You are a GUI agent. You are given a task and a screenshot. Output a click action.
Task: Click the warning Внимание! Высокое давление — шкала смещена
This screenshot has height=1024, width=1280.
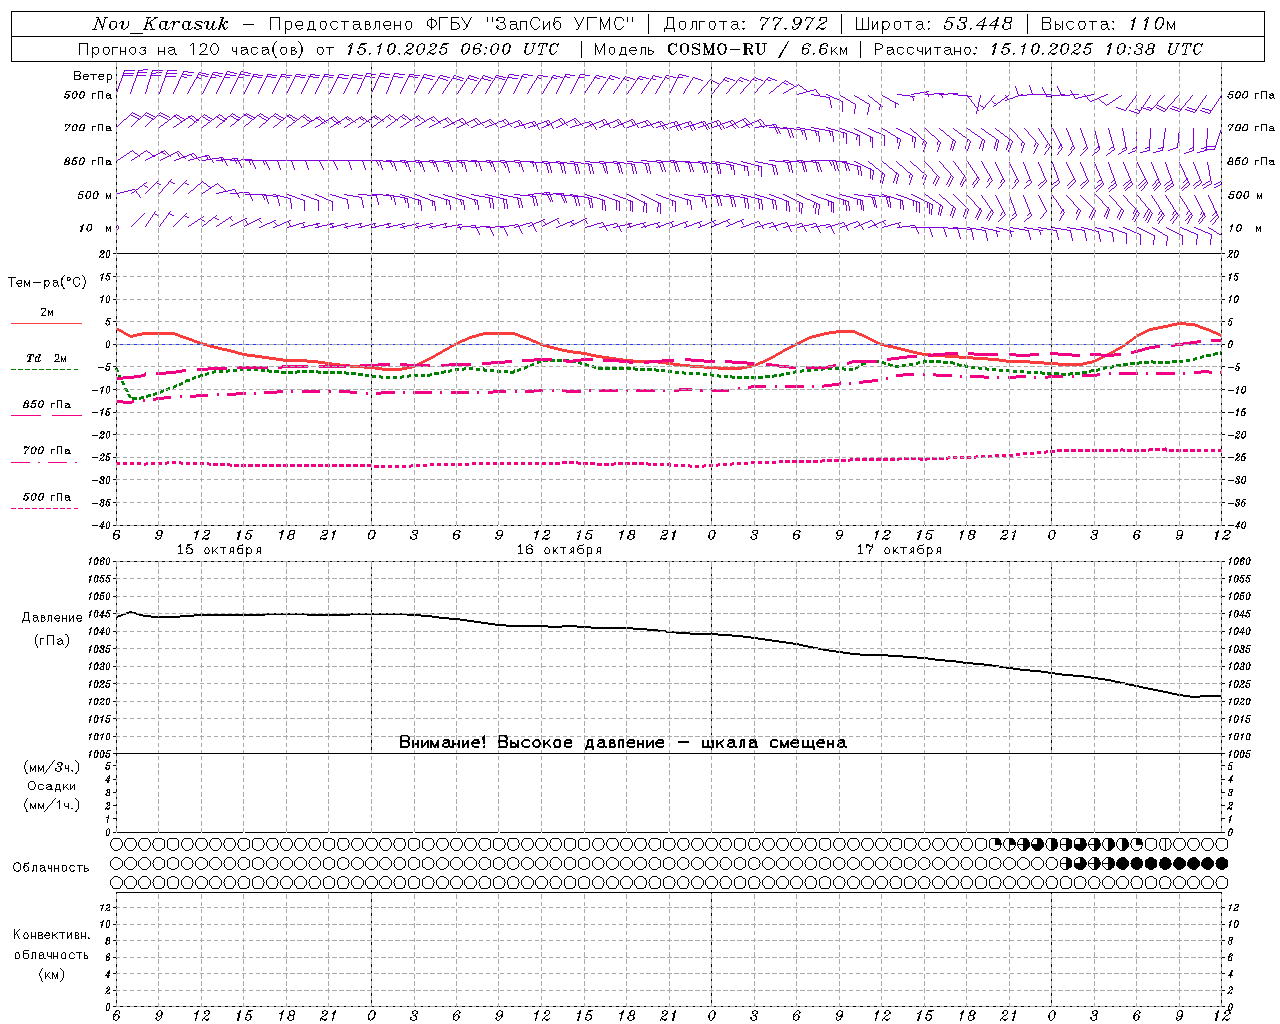623,742
